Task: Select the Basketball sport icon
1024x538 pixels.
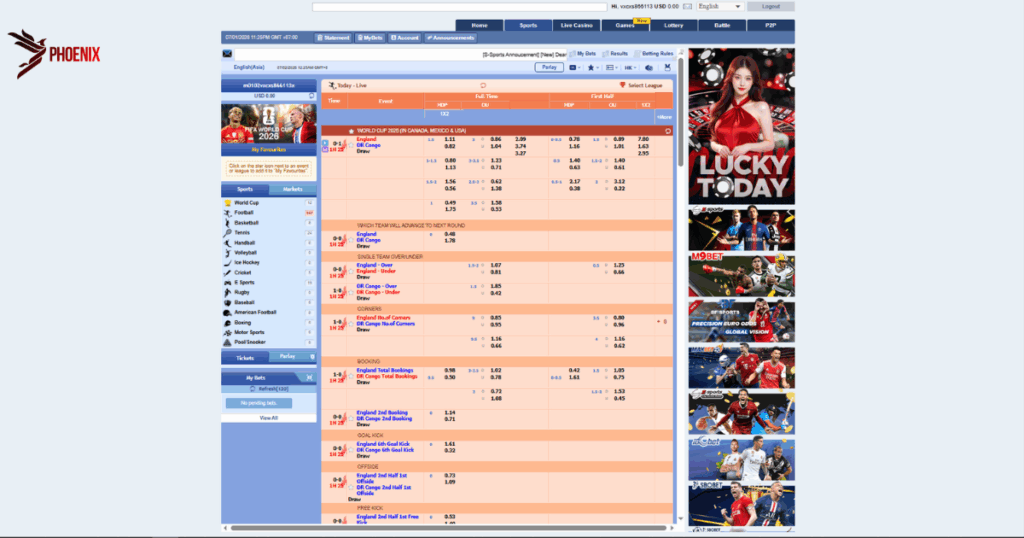Action: tap(227, 223)
